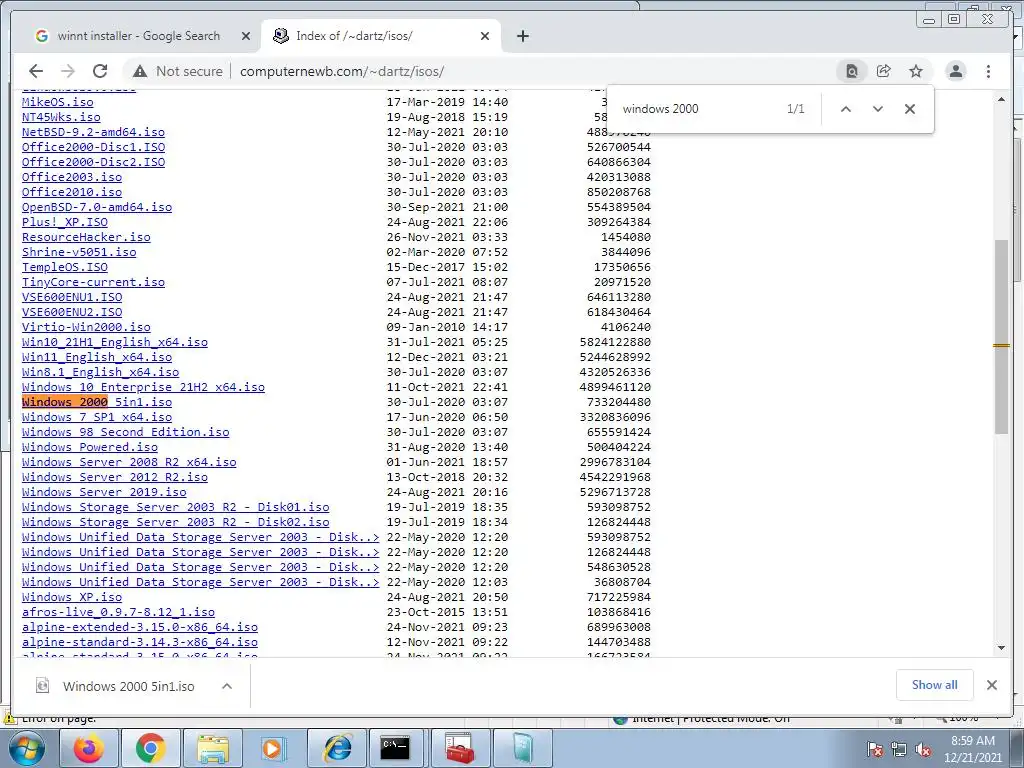Show all downloads
The width and height of the screenshot is (1024, 768).
coord(935,684)
